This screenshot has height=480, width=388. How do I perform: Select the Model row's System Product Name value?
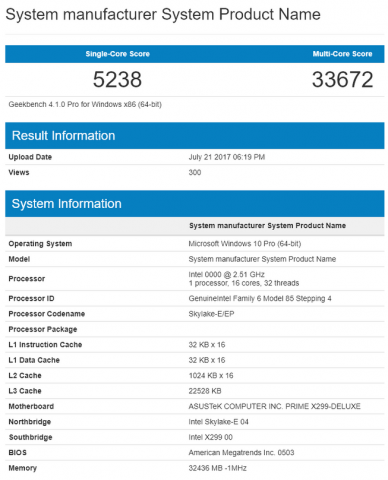262,259
